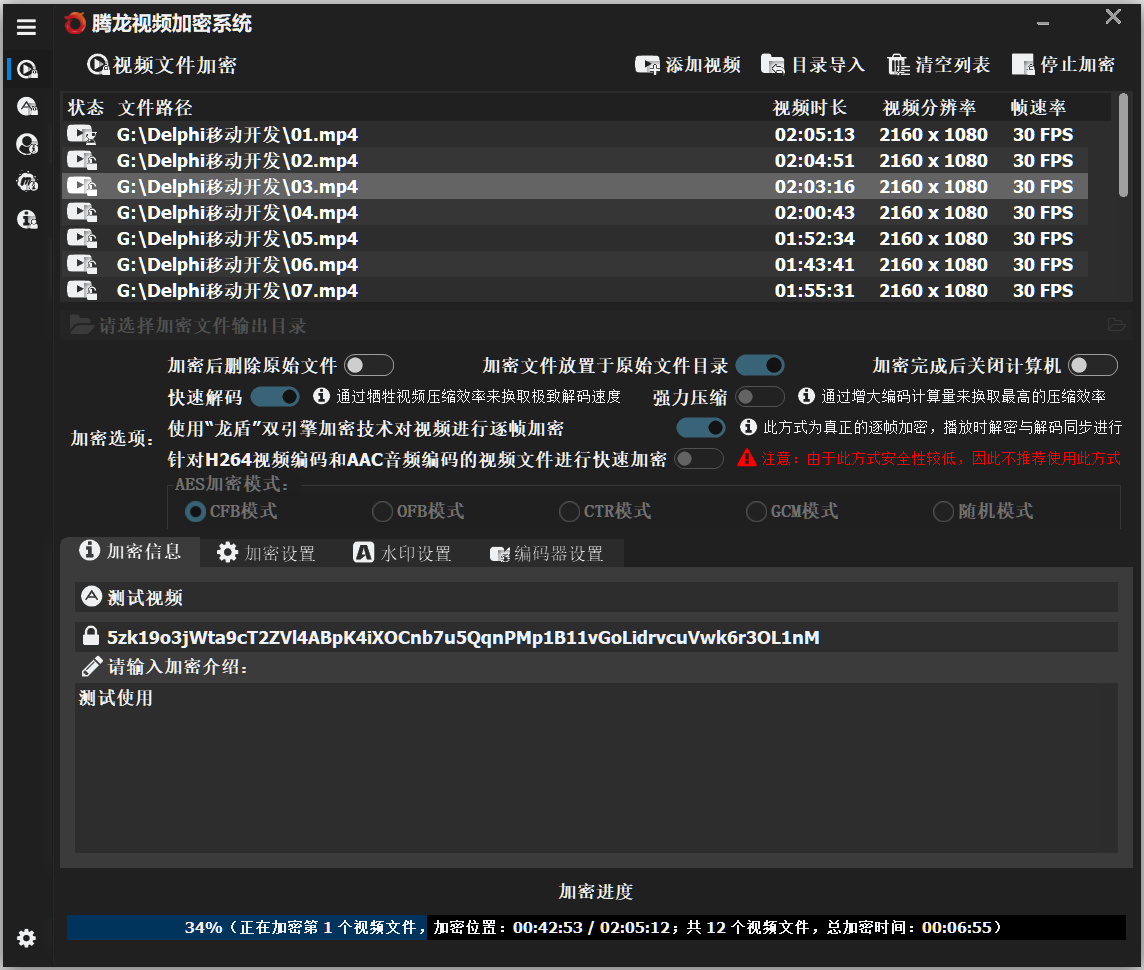Open the hamburger menu in the sidebar
The height and width of the screenshot is (970, 1144).
pos(26,27)
